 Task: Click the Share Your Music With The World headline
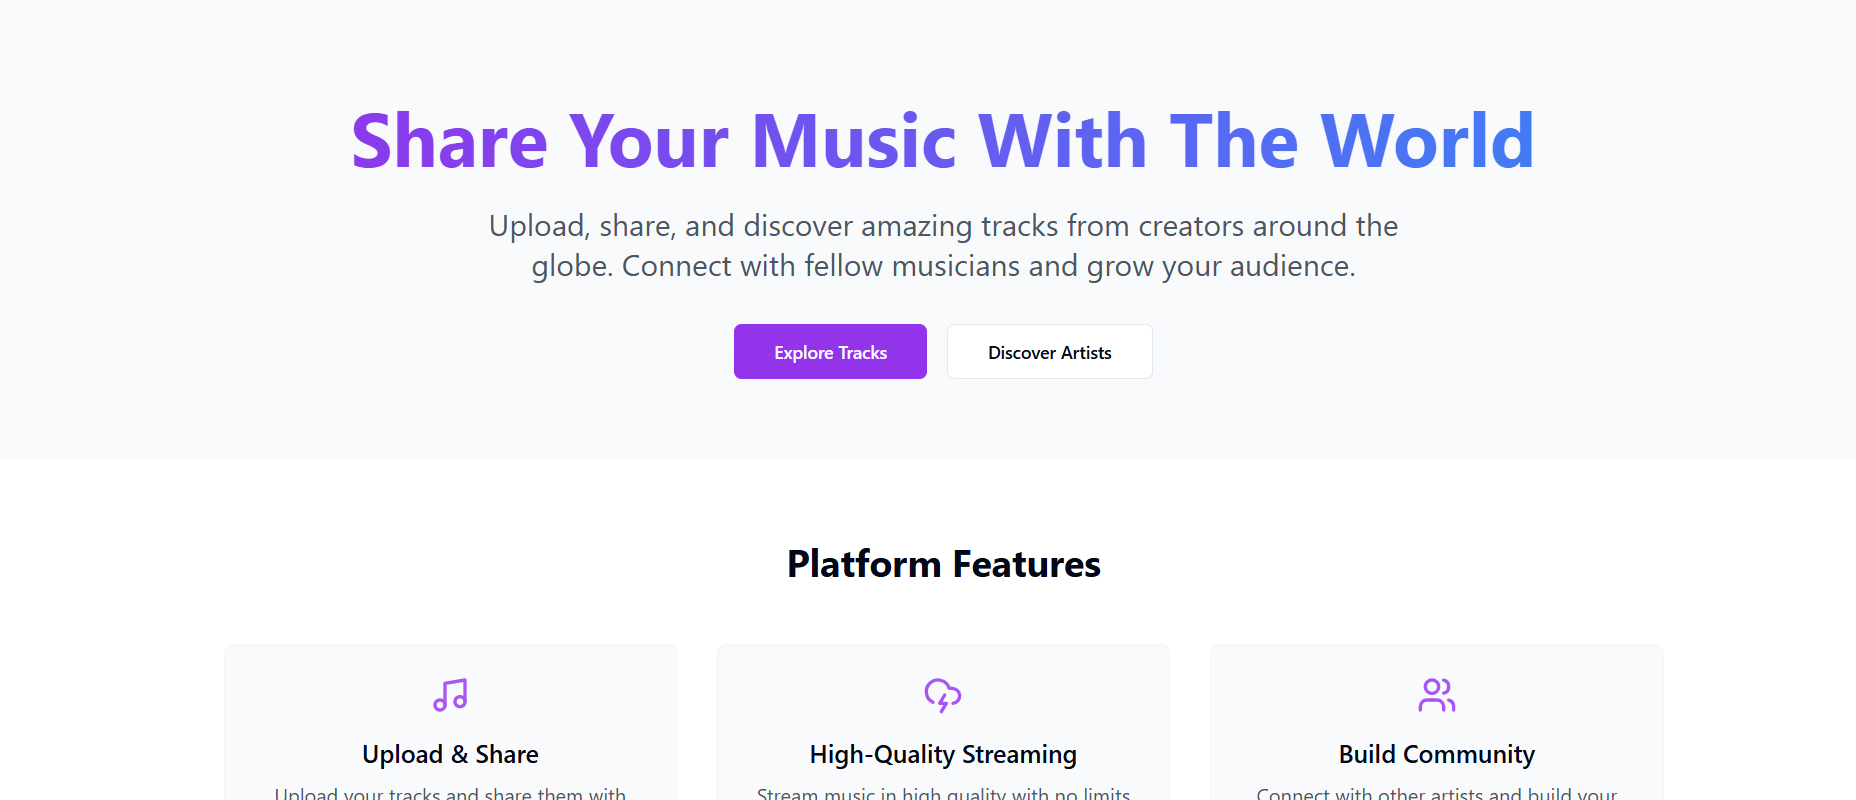pyautogui.click(x=941, y=140)
